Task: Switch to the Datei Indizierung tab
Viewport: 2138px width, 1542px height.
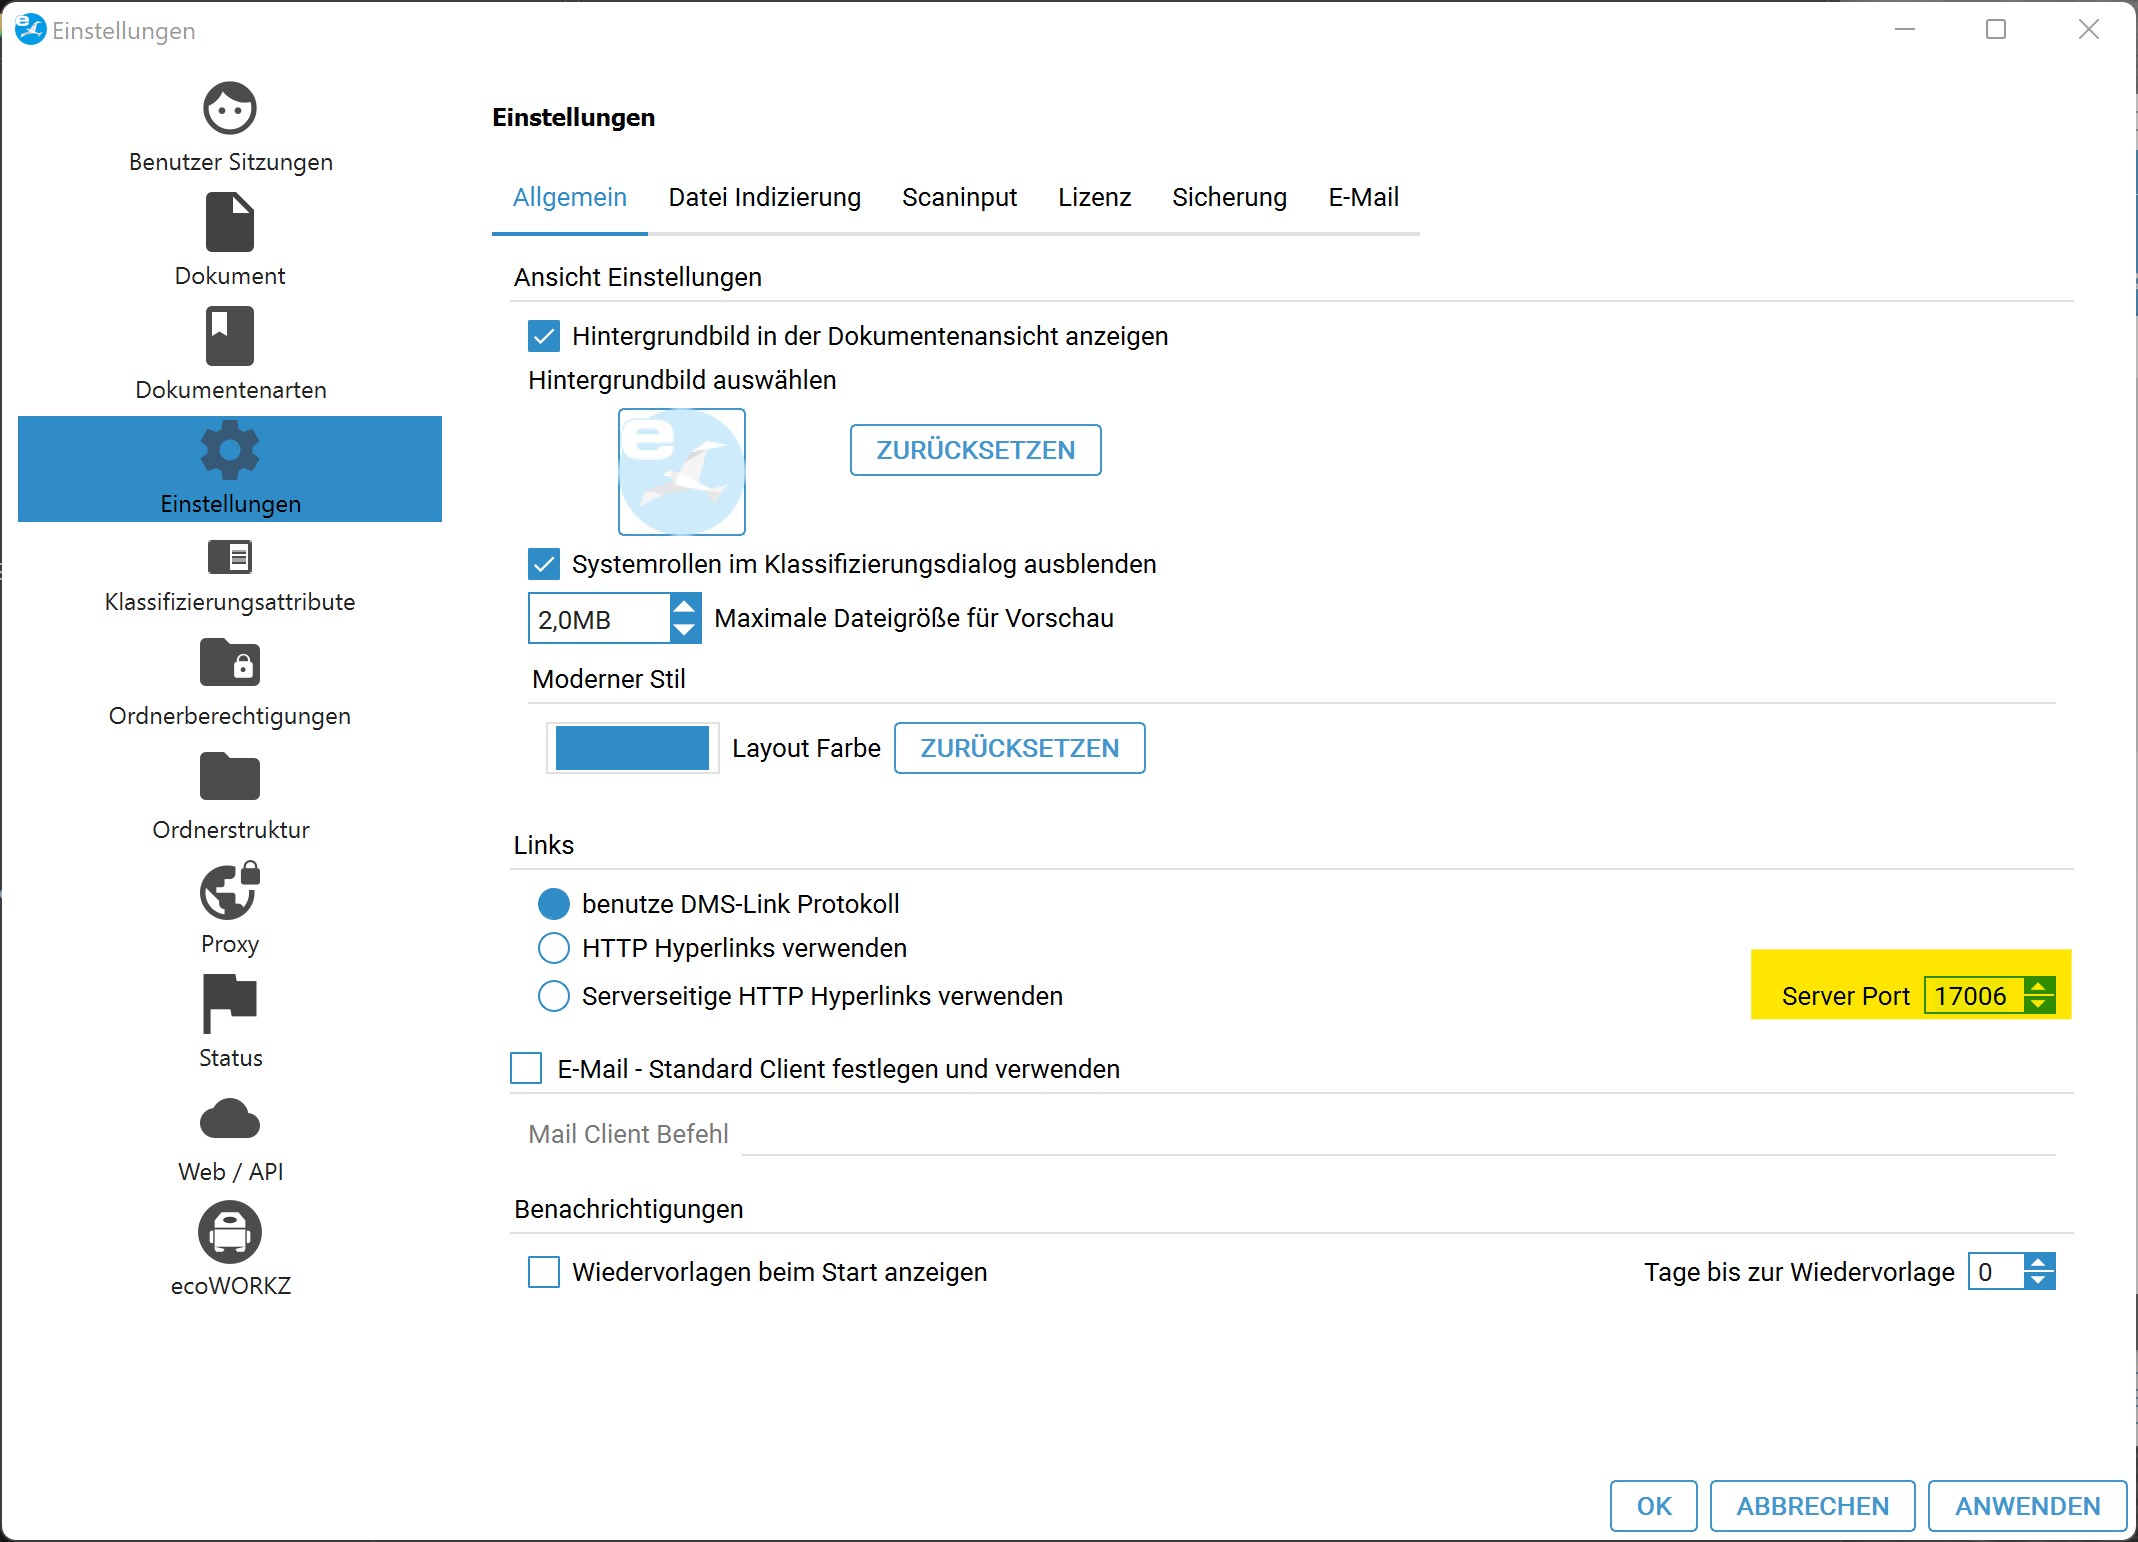Action: coord(764,198)
